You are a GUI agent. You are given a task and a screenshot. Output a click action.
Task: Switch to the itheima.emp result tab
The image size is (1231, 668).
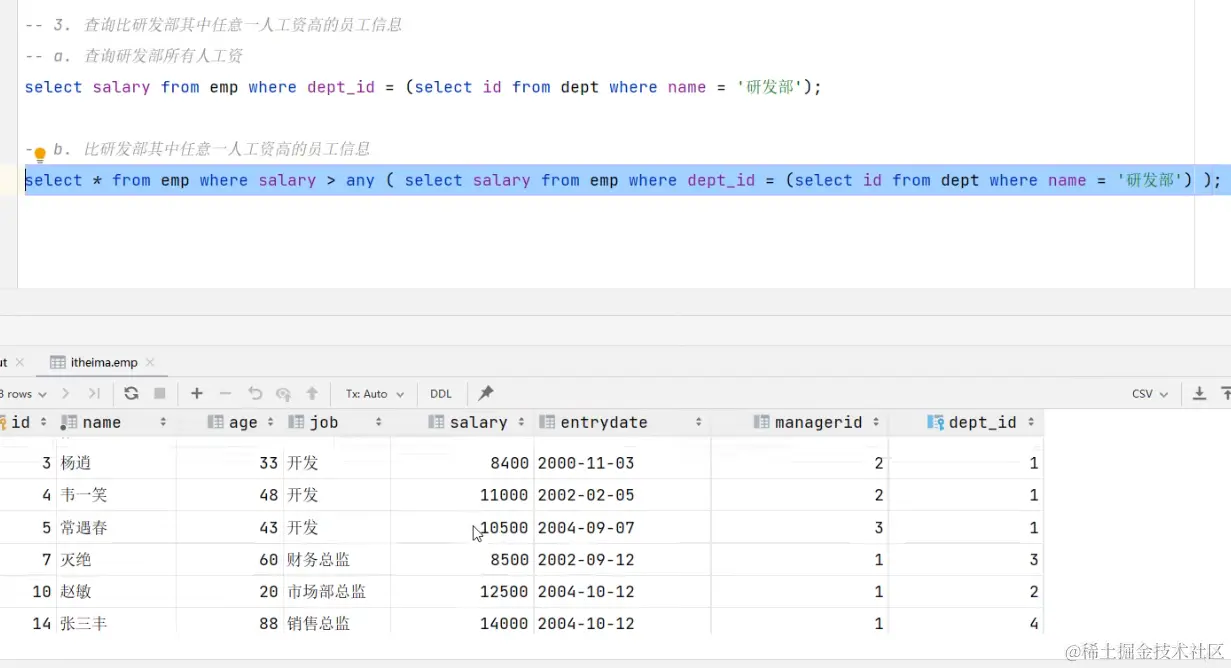[x=104, y=362]
